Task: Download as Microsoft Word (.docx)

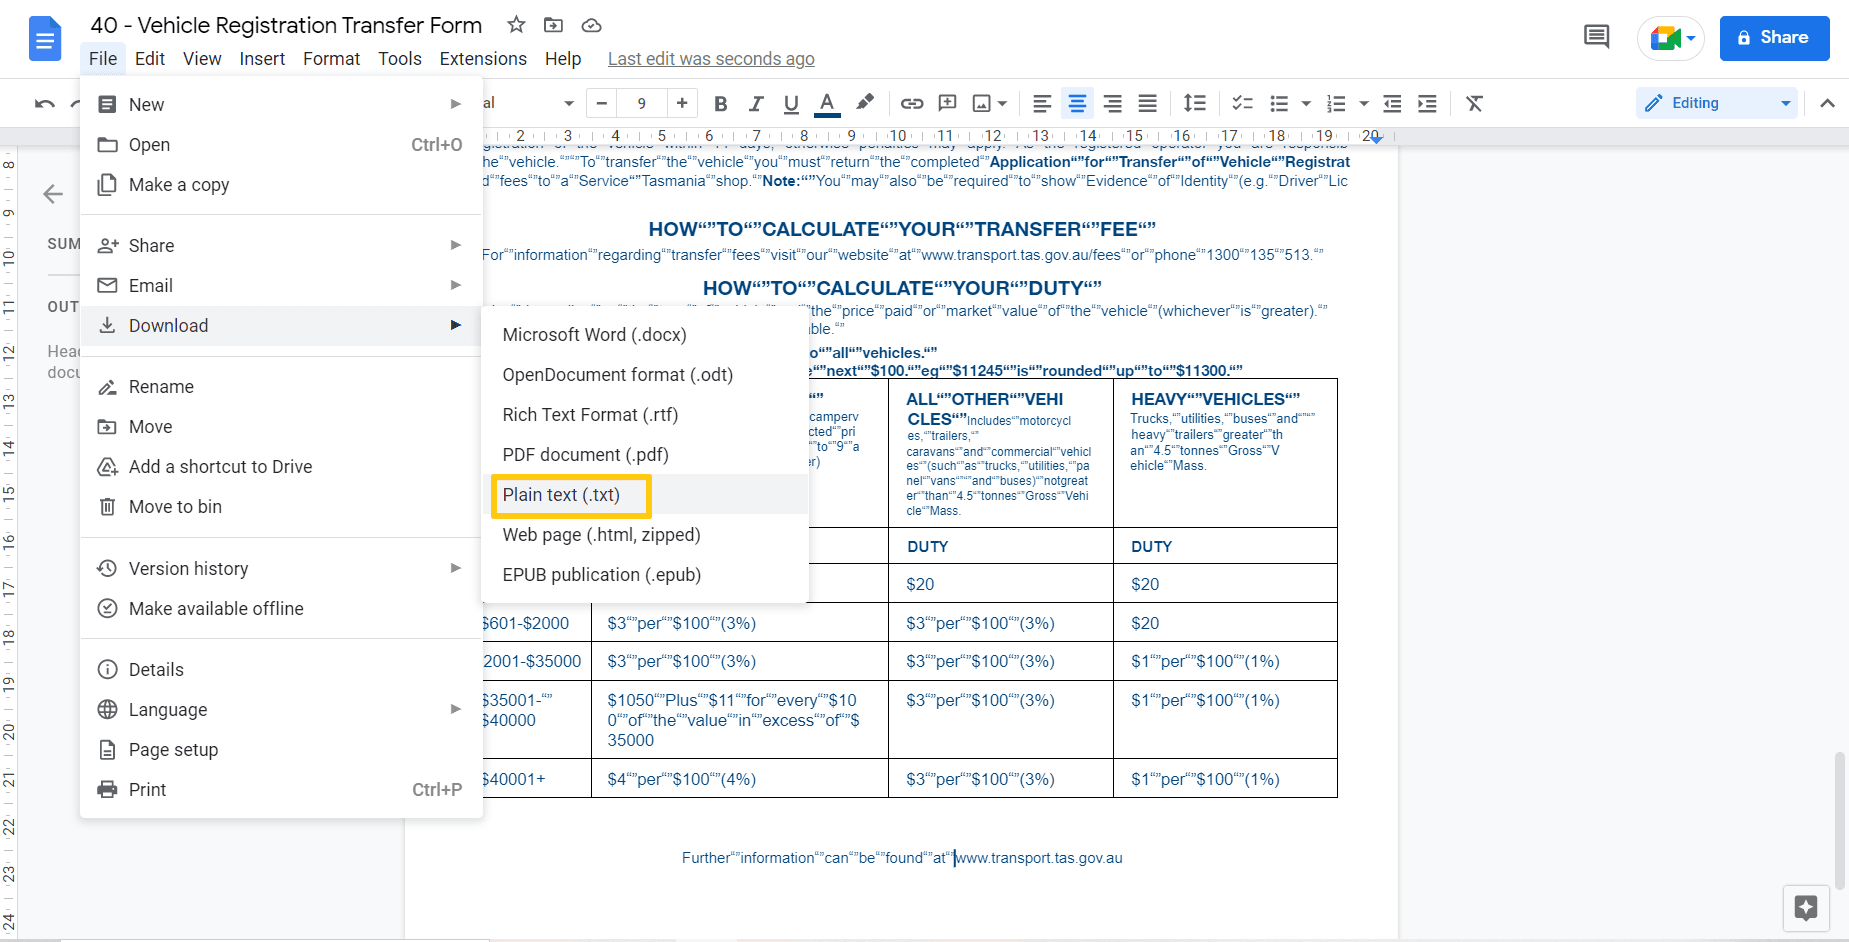Action: pyautogui.click(x=645, y=334)
